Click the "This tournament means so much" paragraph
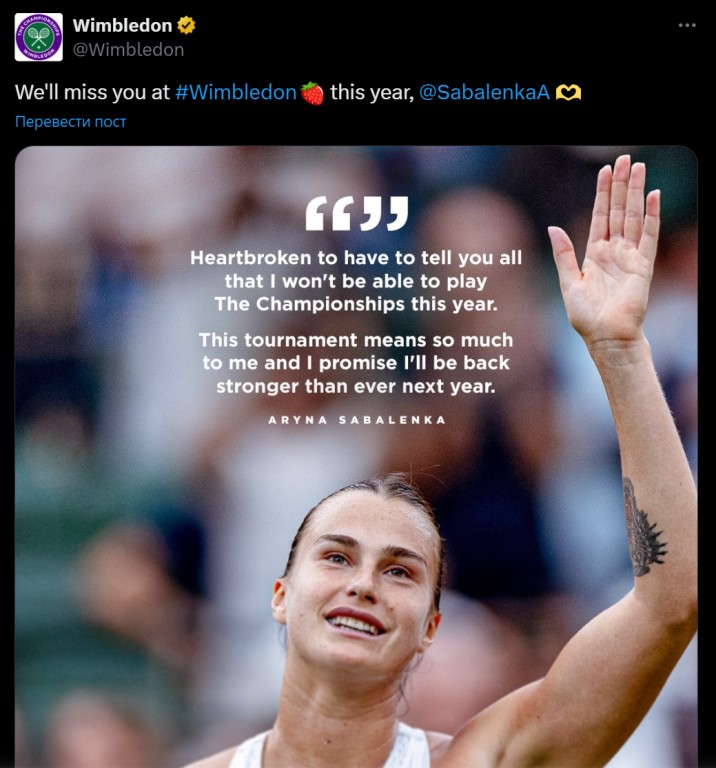The image size is (716, 768). 356,363
